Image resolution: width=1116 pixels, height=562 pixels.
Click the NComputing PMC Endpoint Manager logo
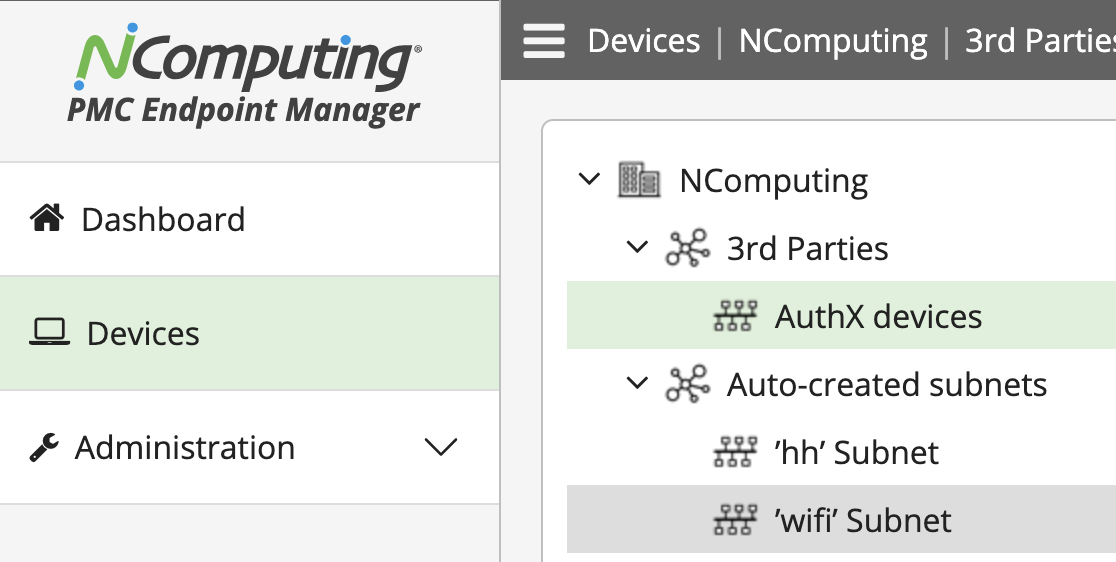[x=246, y=75]
